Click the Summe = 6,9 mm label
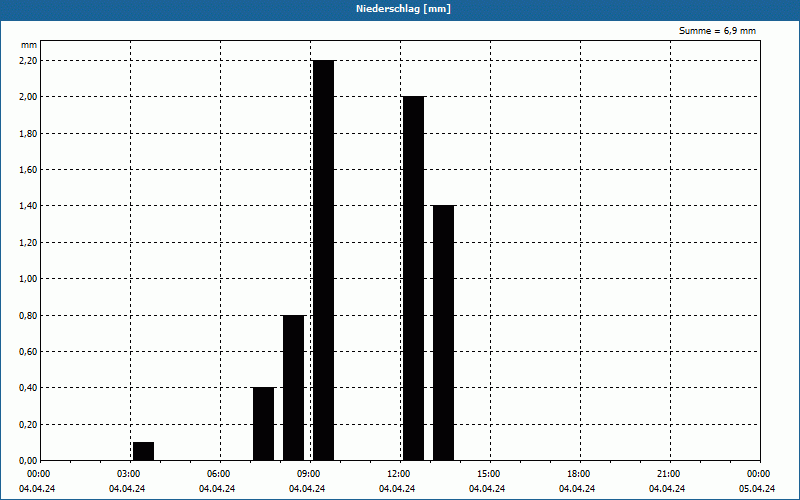Screen dimensions: 800x500 (717, 31)
